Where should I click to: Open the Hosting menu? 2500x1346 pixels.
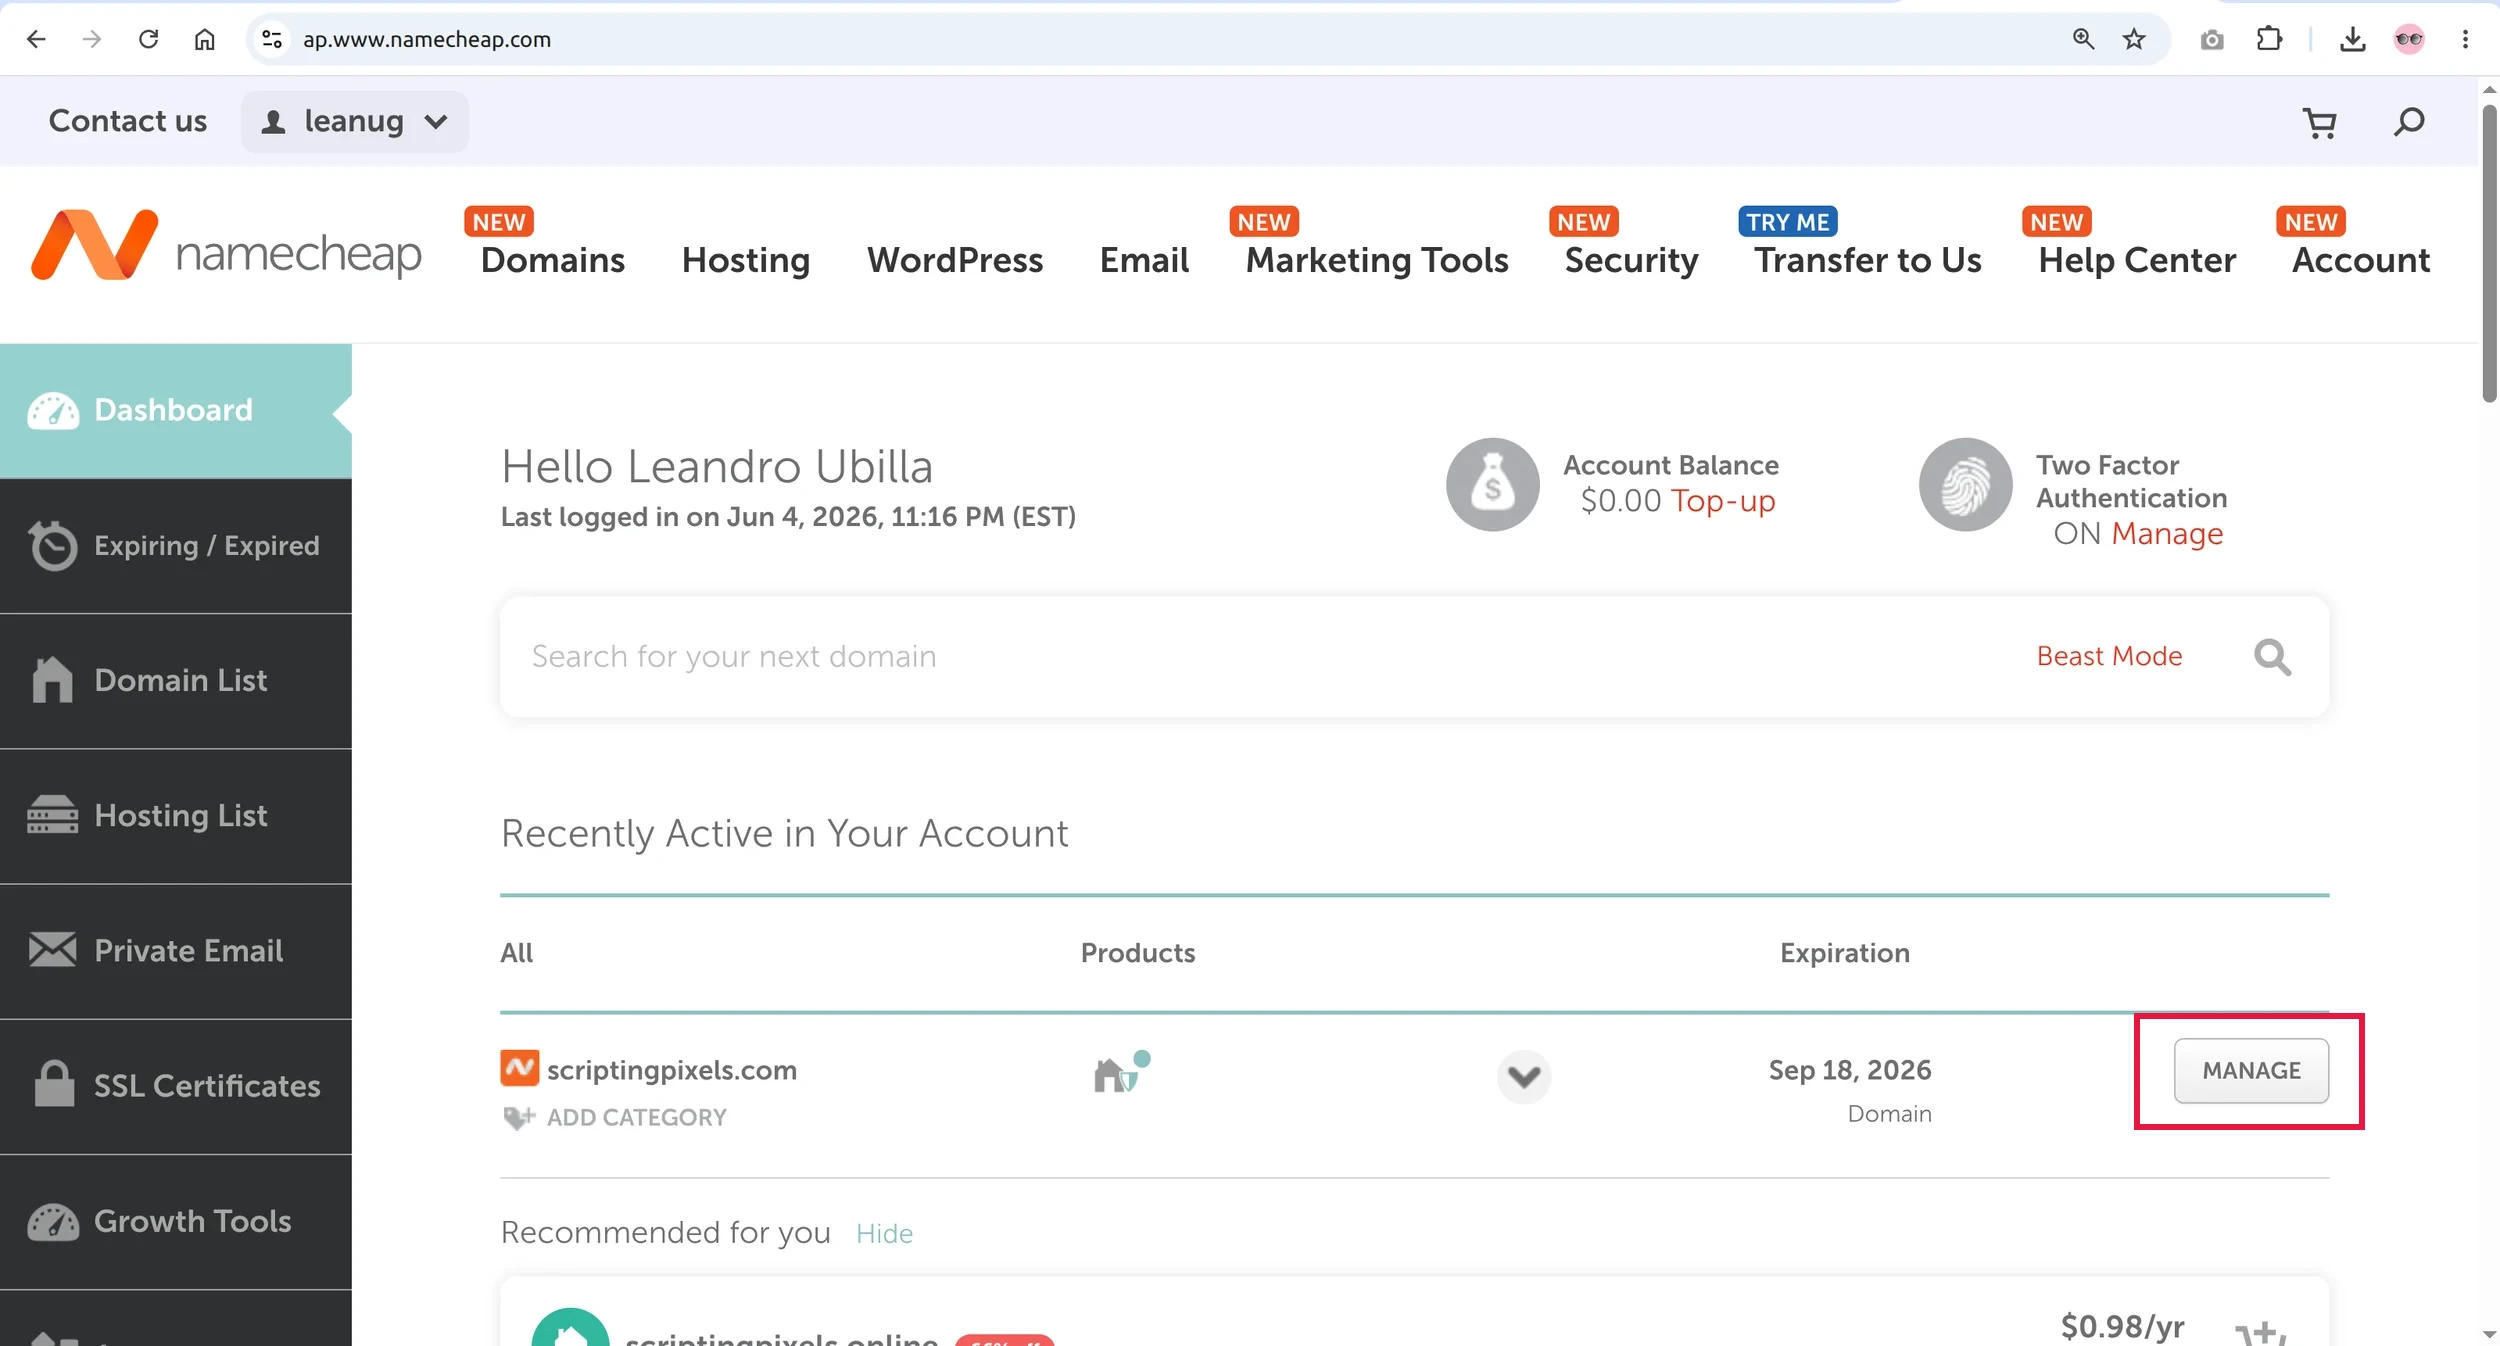746,260
